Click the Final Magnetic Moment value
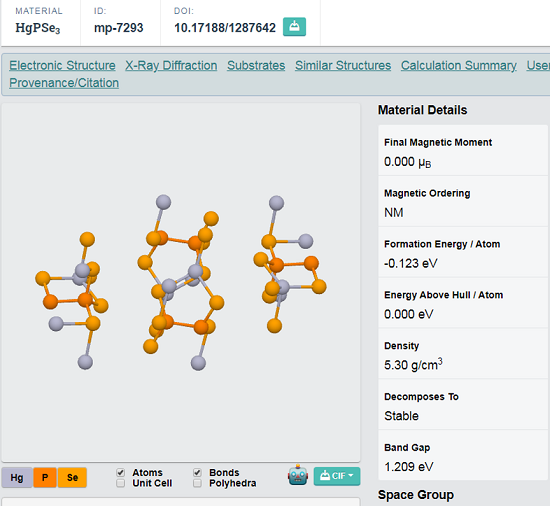Viewport: 550px width, 506px height. (408, 162)
